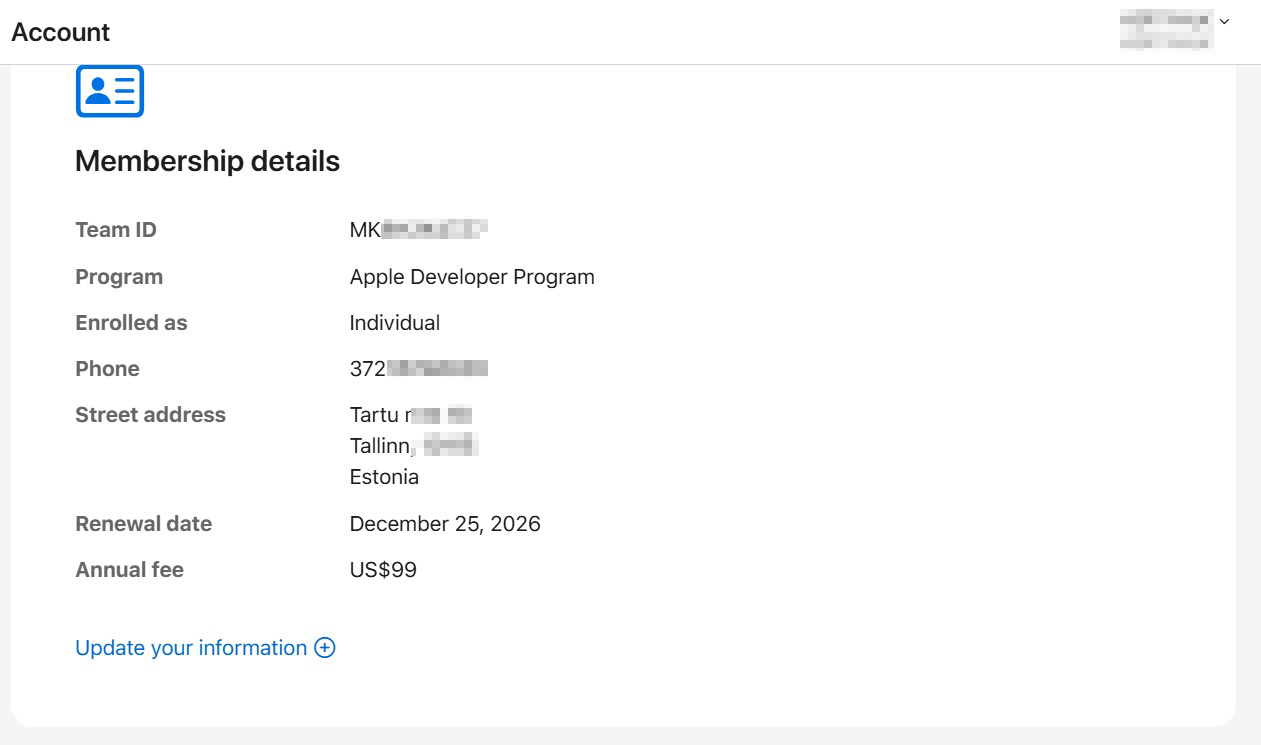Click the membership ID card icon
The image size is (1261, 745).
[110, 91]
